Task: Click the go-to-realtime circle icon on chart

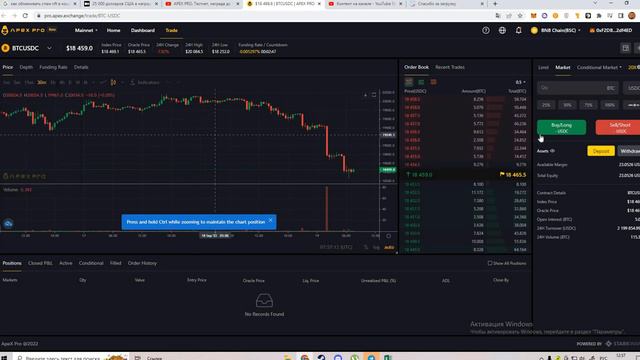Action: coord(389,236)
